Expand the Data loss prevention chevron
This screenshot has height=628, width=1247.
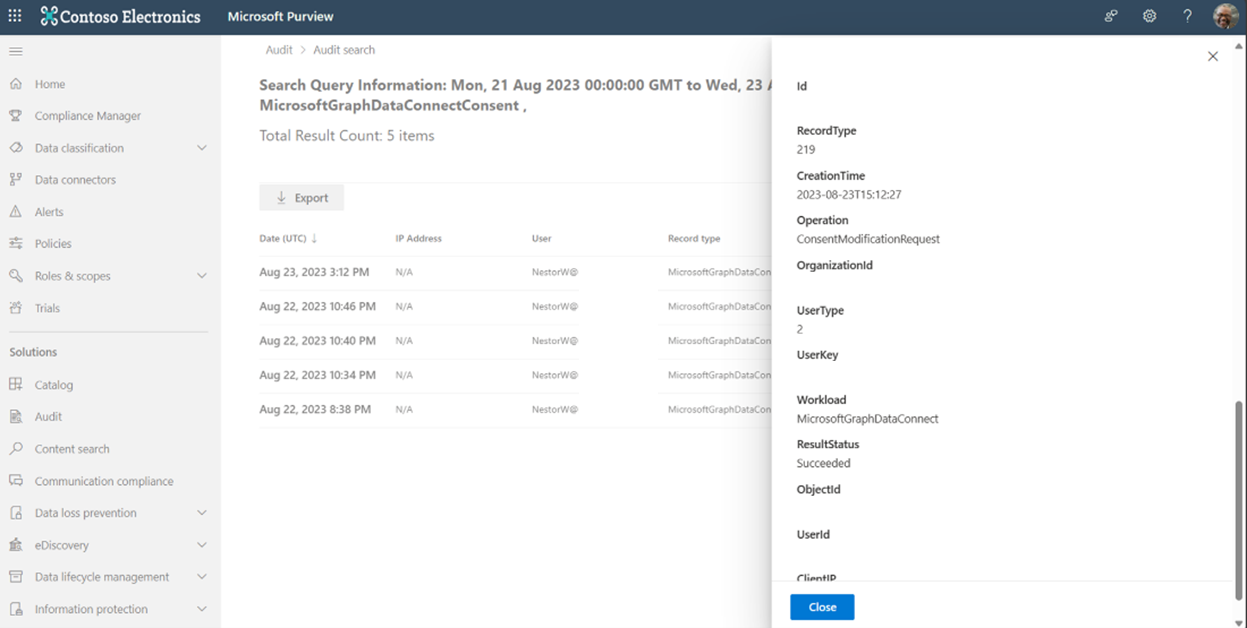(x=202, y=513)
